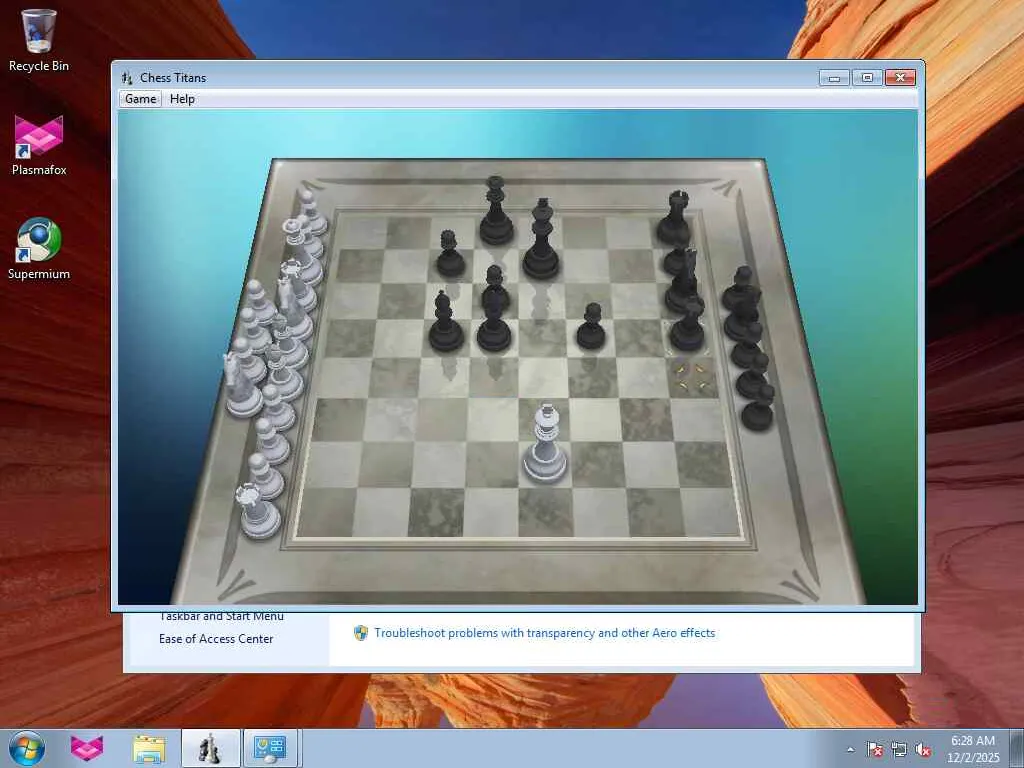Select the Supermium desktop shortcut
Image resolution: width=1024 pixels, height=768 pixels.
39,249
